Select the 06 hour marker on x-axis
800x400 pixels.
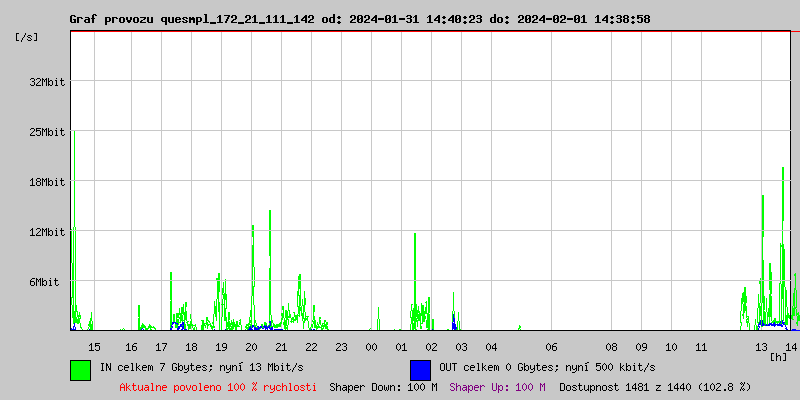(551, 347)
